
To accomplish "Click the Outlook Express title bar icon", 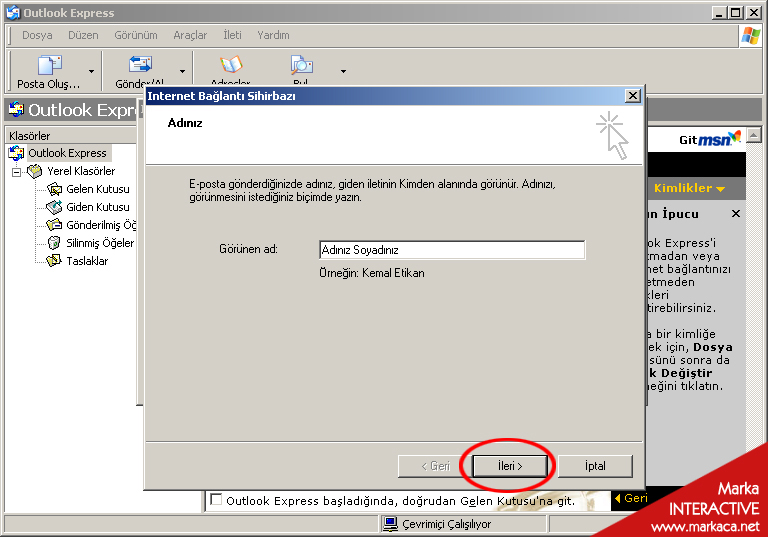I will 13,12.
